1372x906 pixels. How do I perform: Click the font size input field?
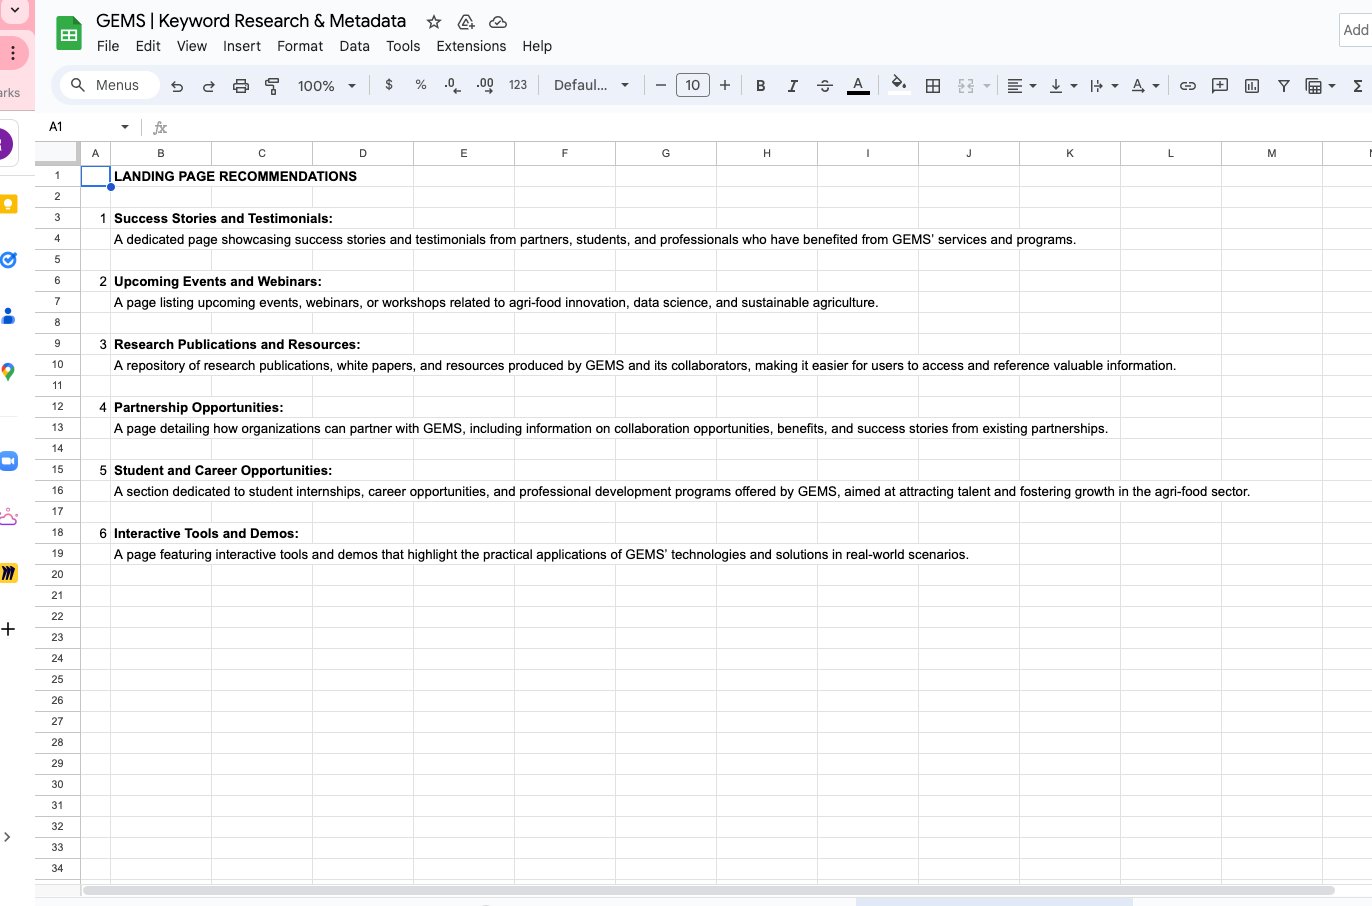click(x=692, y=85)
